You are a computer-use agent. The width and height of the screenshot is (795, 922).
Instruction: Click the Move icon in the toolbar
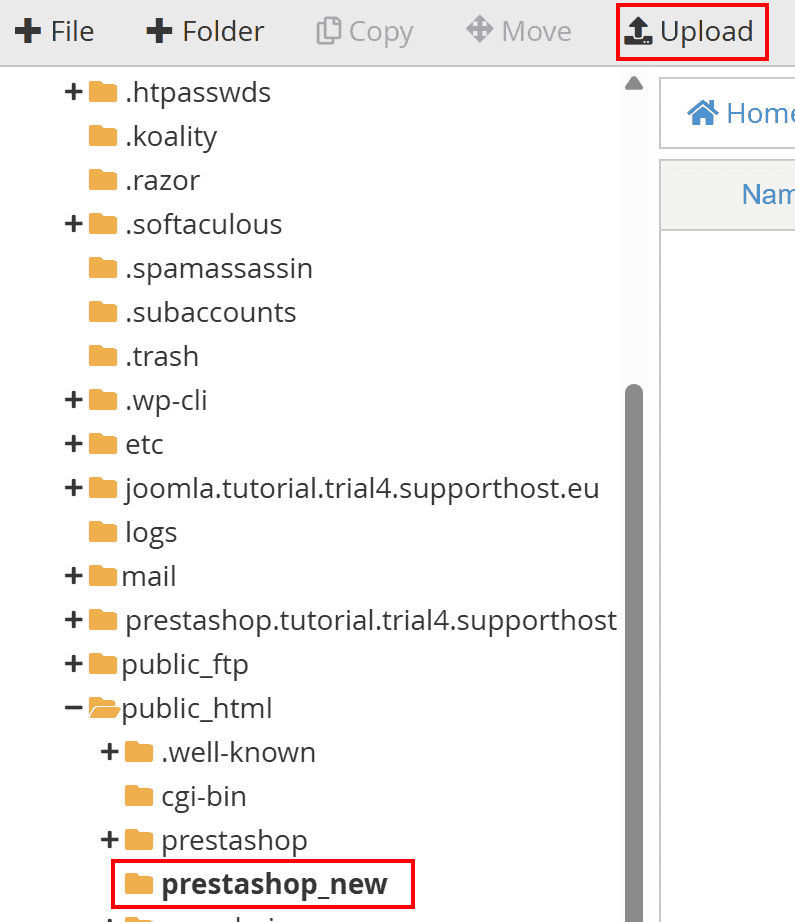pos(481,30)
